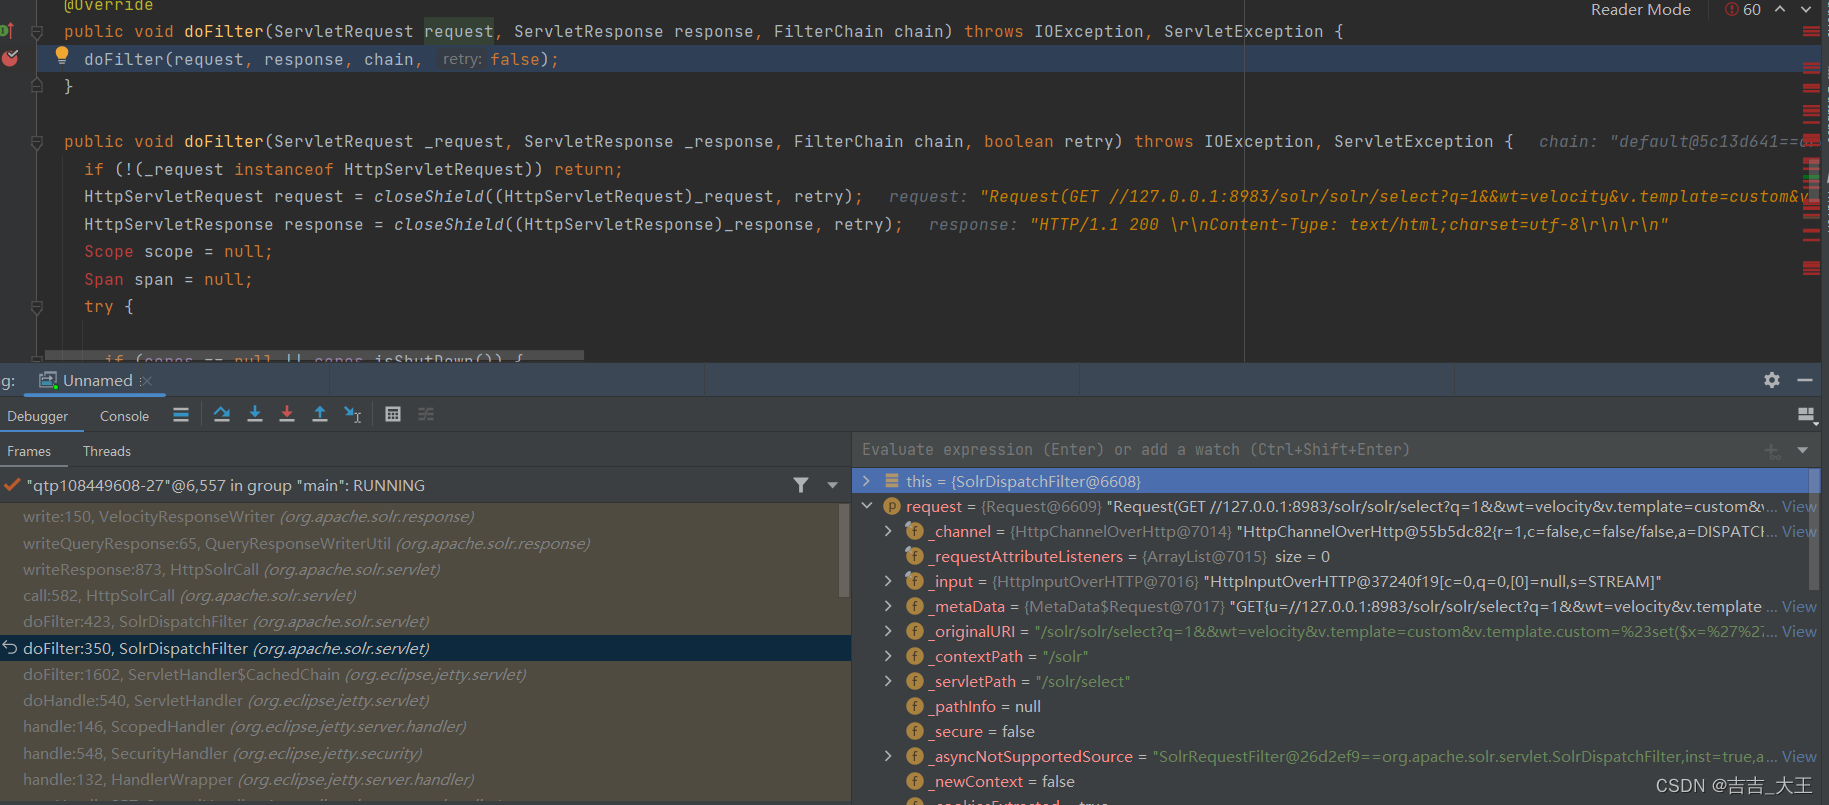Click View link for the _channel field
Screen dimensions: 1829x805
(x=1799, y=532)
